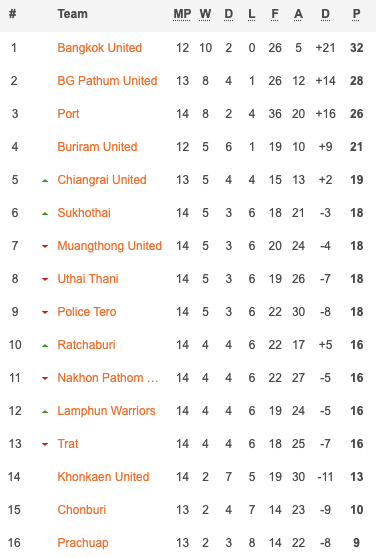Click the MP column header abbreviation
The height and width of the screenshot is (558, 376).
click(182, 14)
